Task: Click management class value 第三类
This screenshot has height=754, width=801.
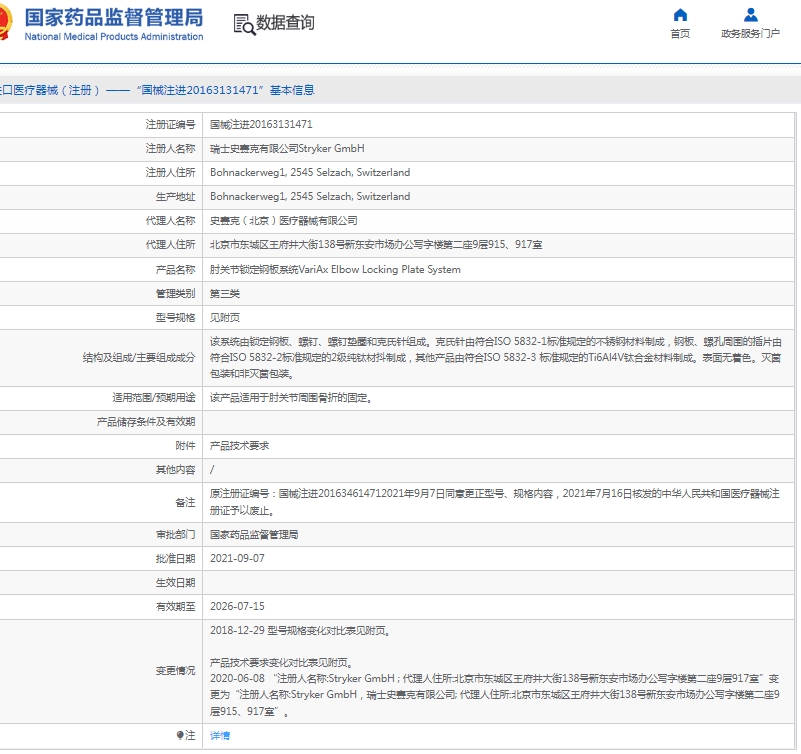Action: pos(225,293)
